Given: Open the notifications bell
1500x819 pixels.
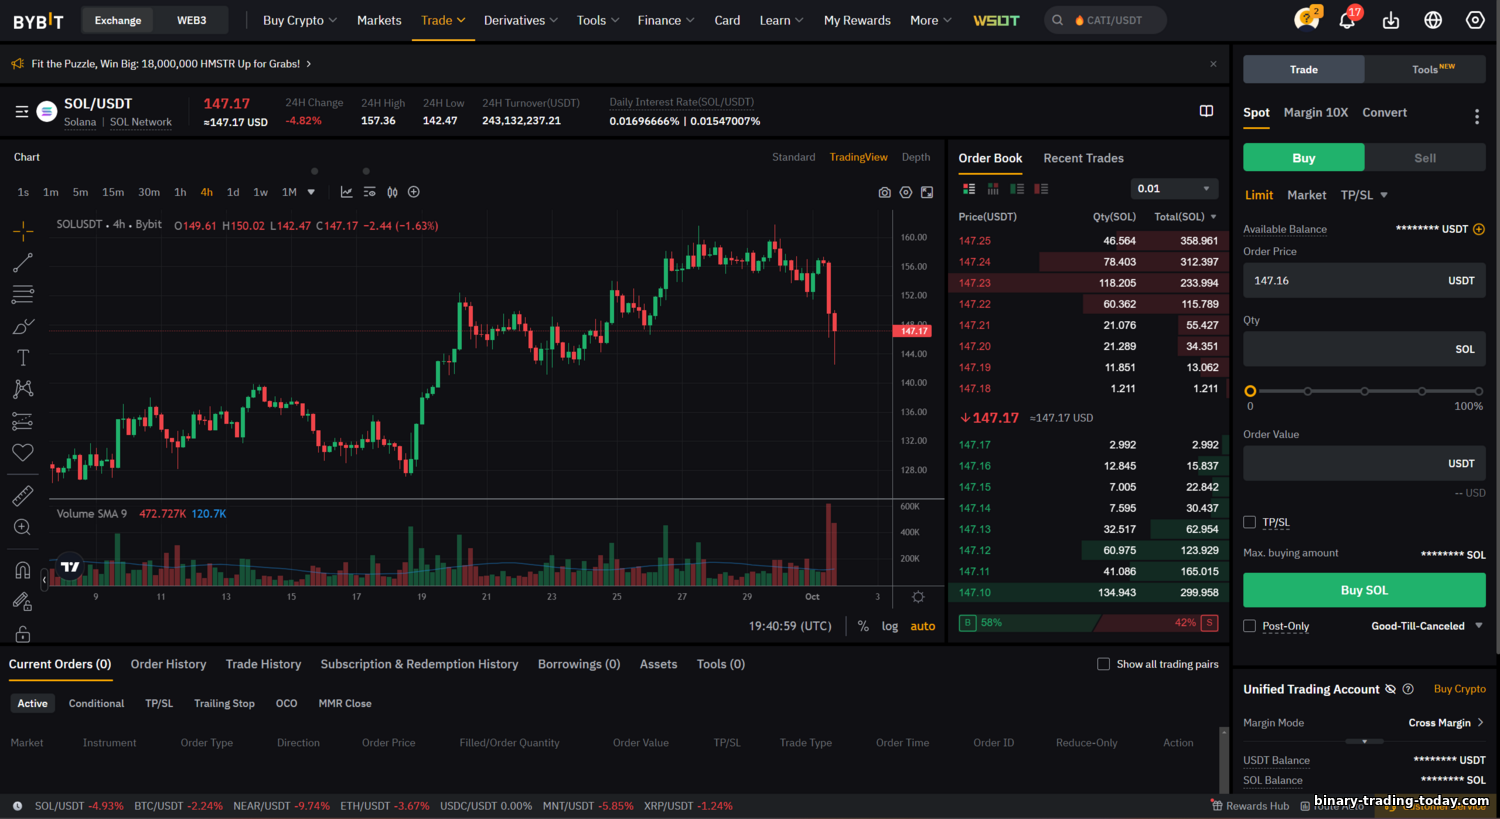Looking at the screenshot, I should click(x=1347, y=20).
